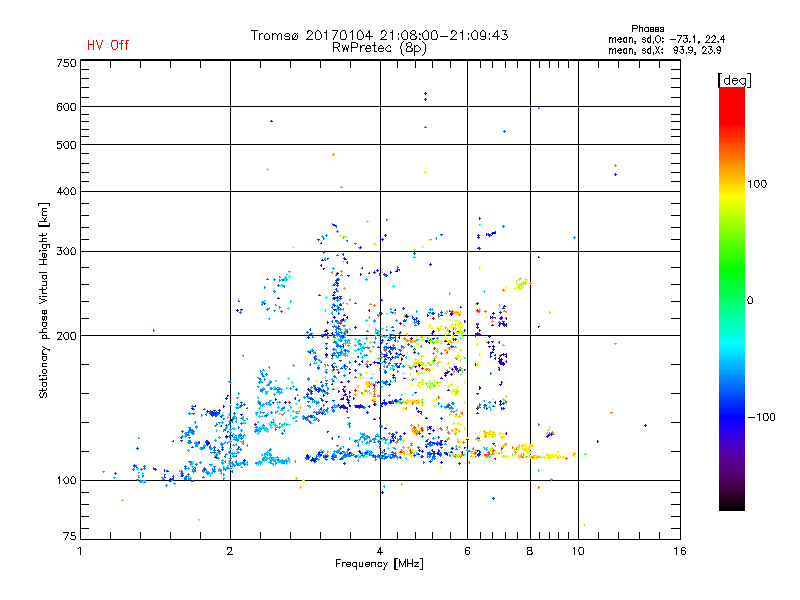Click the colorbar label '-100'
Viewport: 800px width, 600px height.
click(x=761, y=417)
